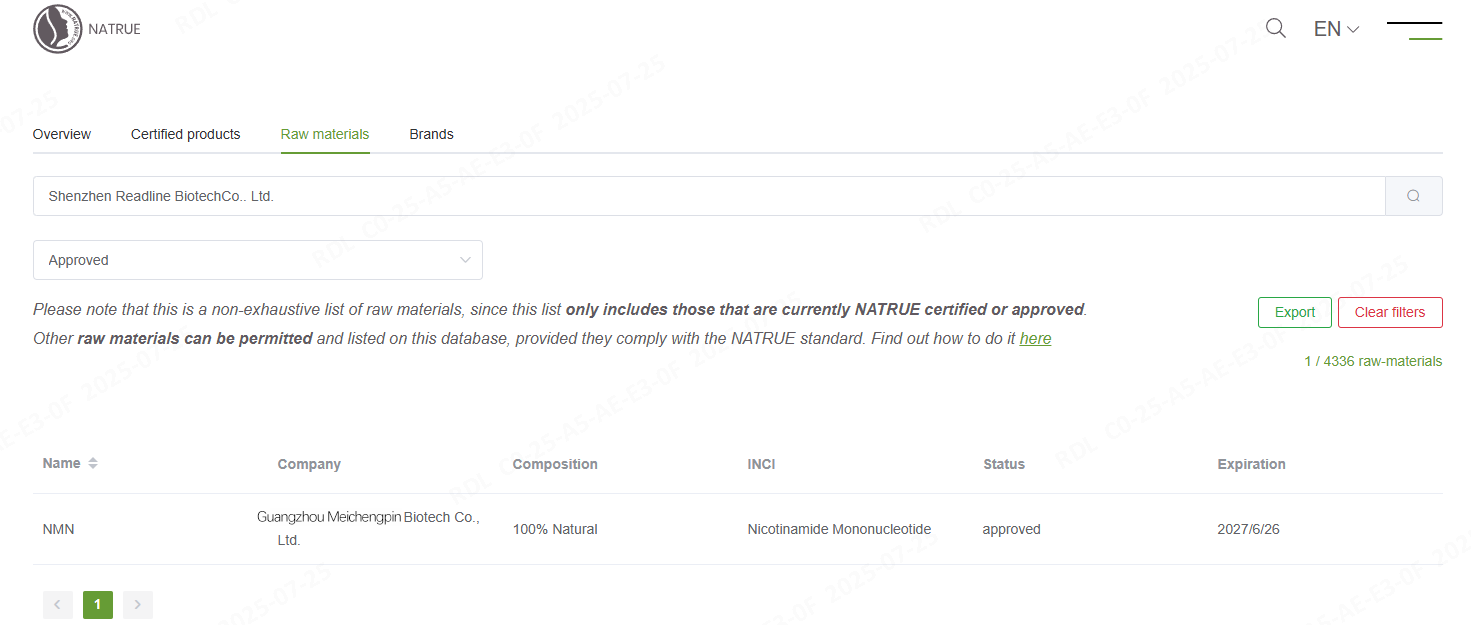The image size is (1473, 627).
Task: Click the Company column header
Action: [x=309, y=464]
